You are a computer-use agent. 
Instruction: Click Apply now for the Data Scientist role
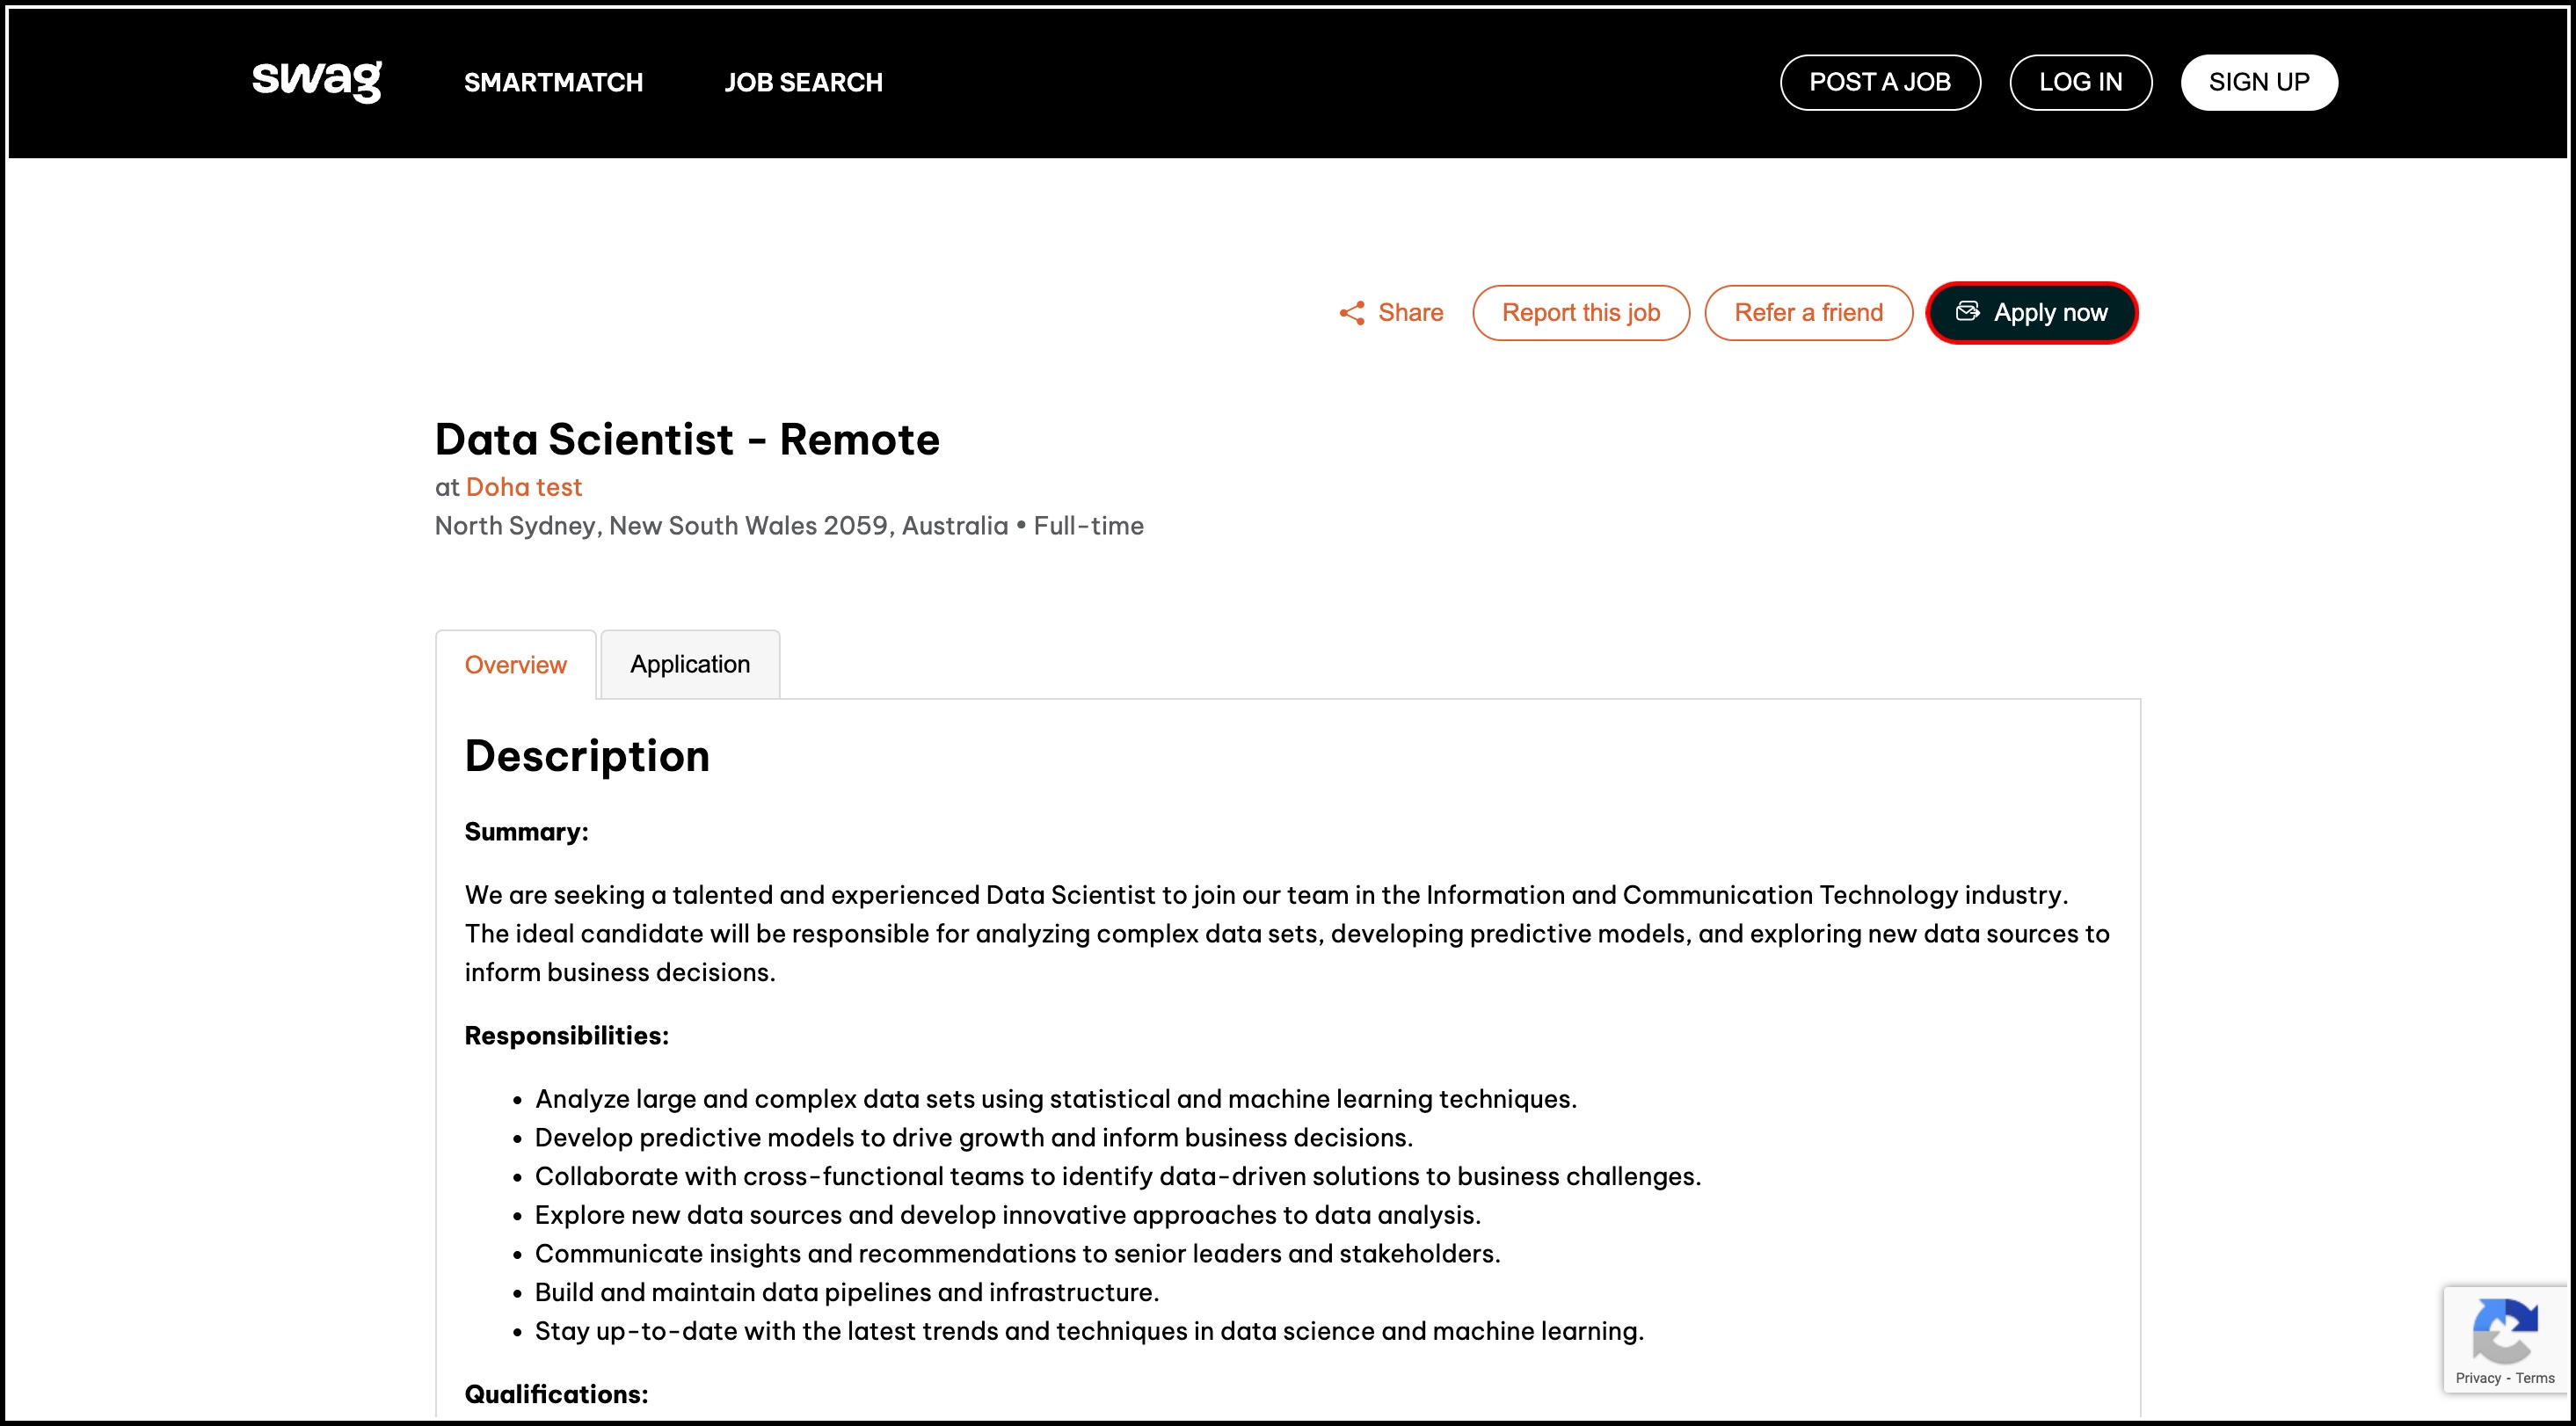(x=2031, y=312)
